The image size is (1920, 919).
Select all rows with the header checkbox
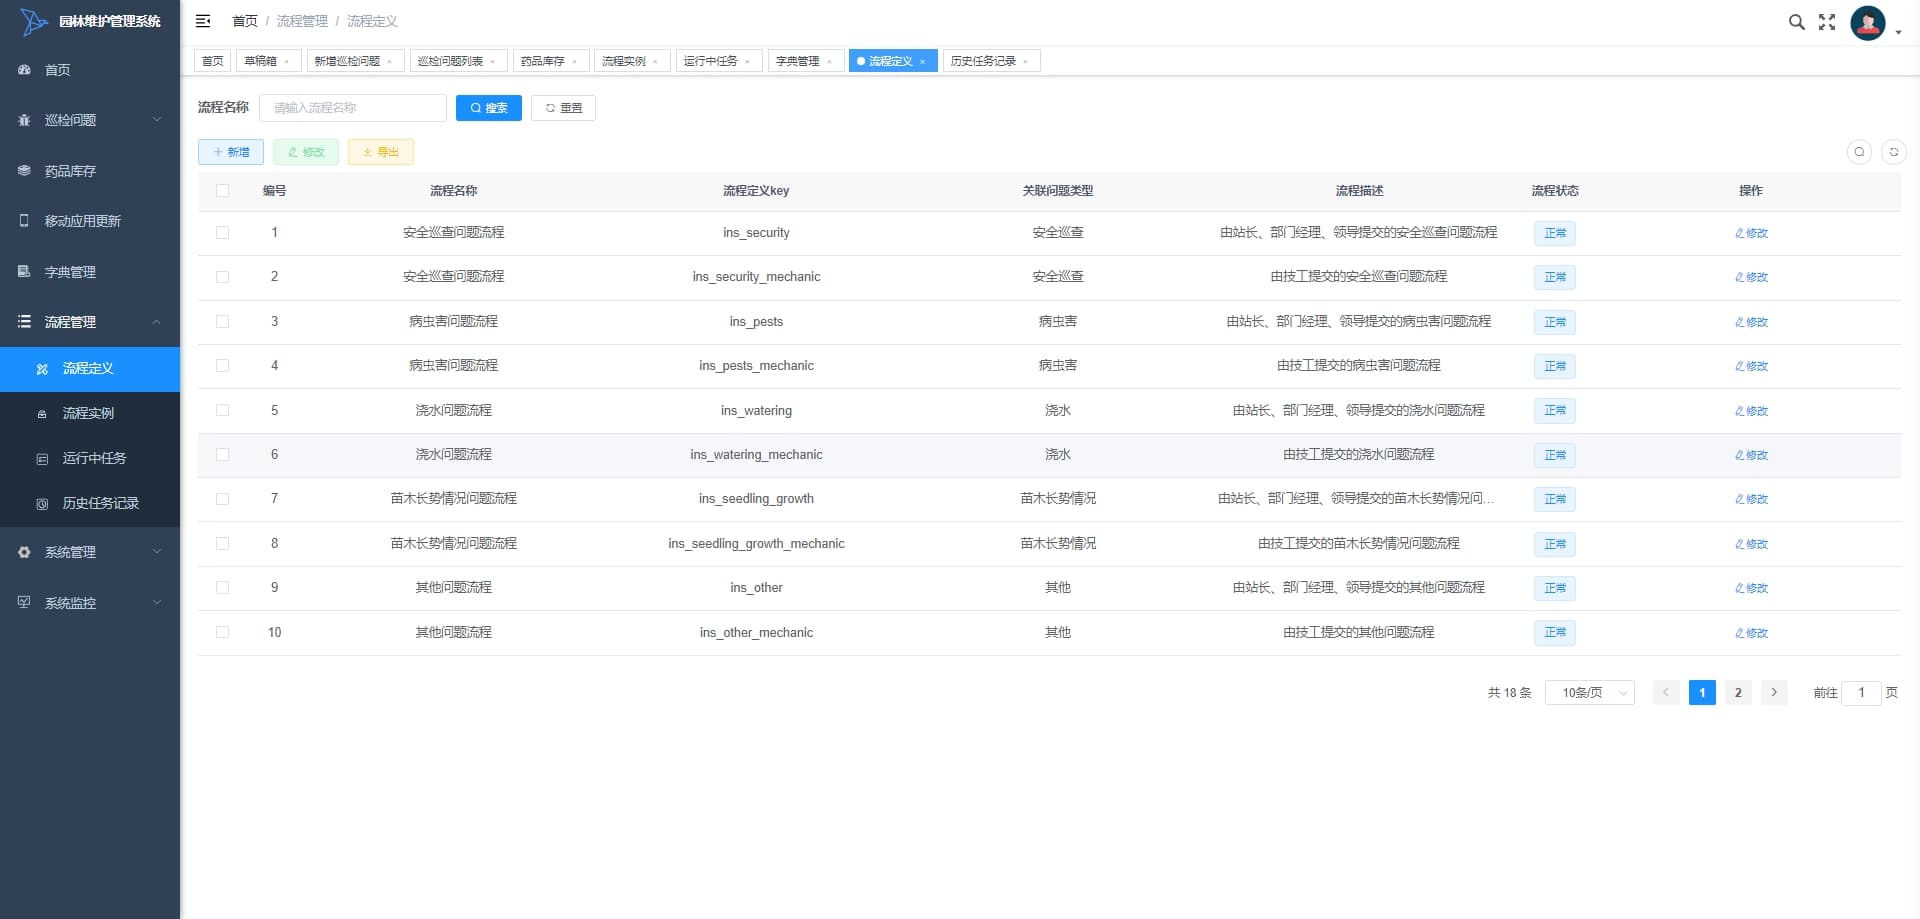coord(222,191)
